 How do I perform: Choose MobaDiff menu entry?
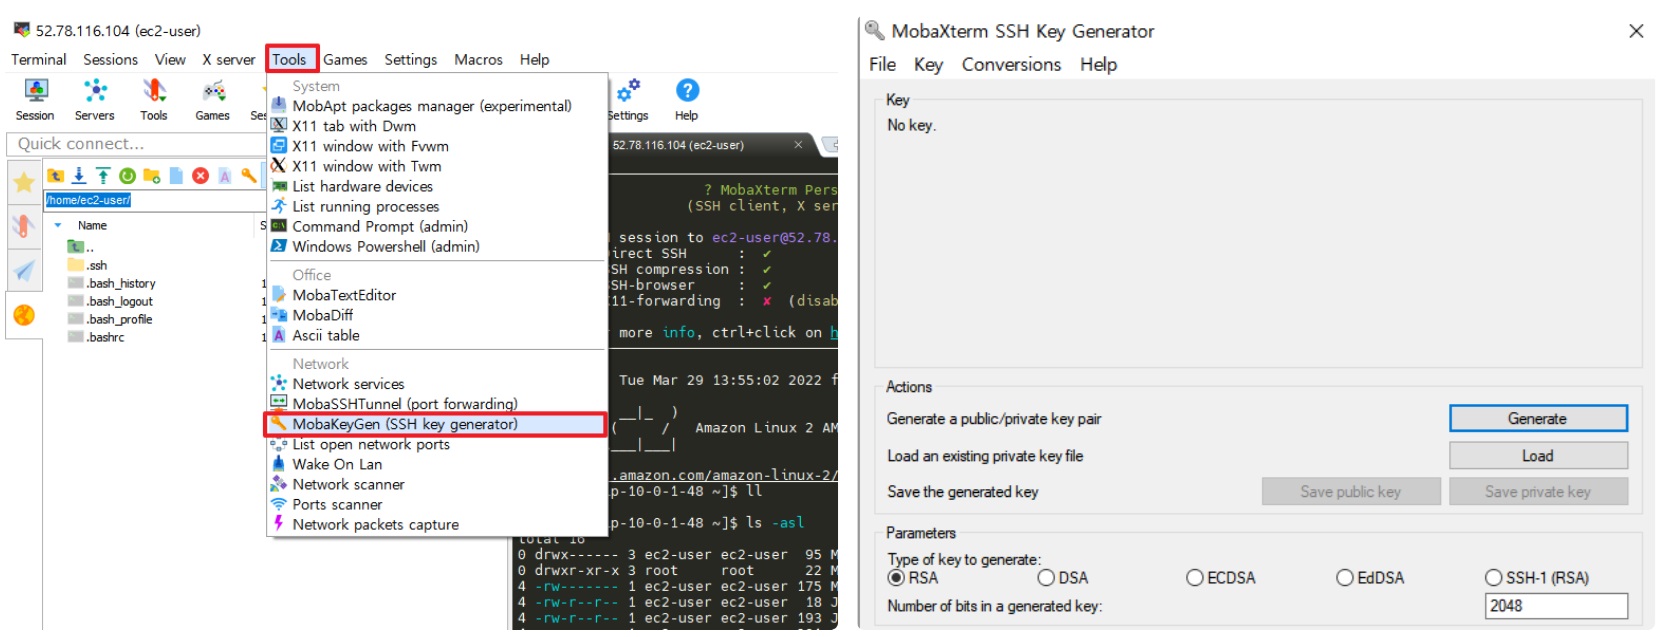click(436, 315)
